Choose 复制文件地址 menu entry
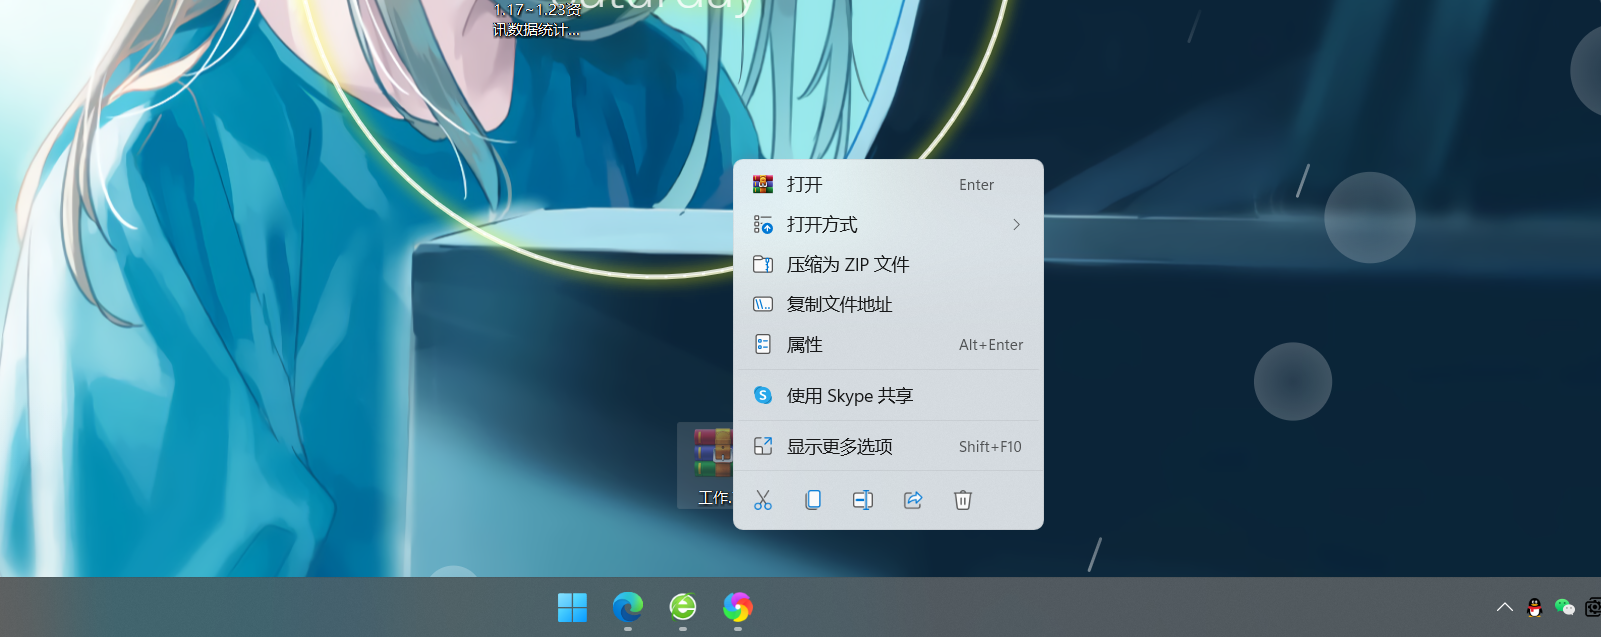Image resolution: width=1601 pixels, height=637 pixels. coord(888,304)
